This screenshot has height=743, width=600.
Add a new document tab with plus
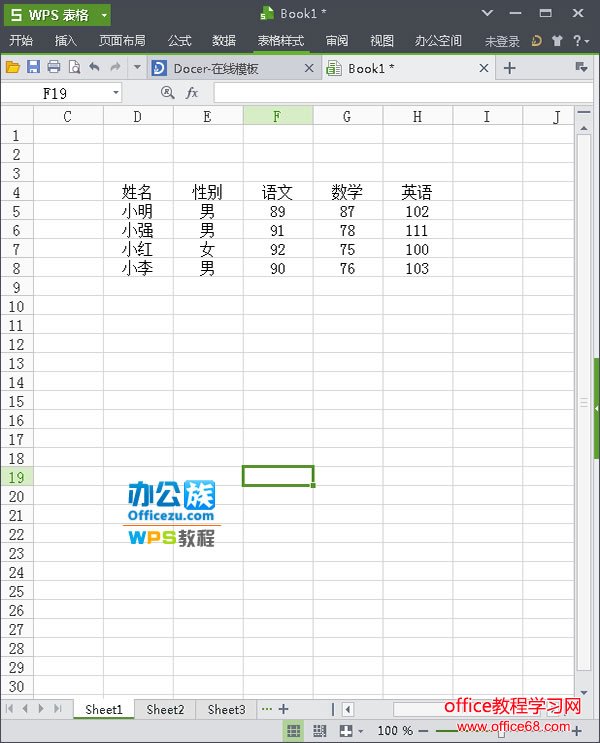point(509,68)
